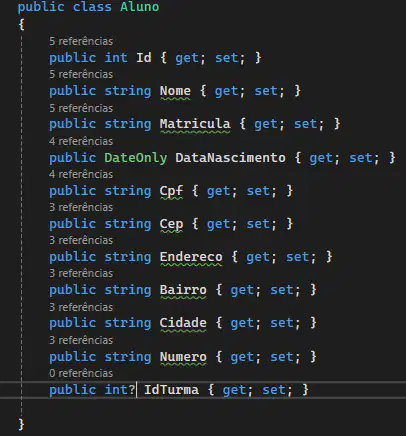The height and width of the screenshot is (436, 406).
Task: Open the '5 referências' link above Nome
Action: pos(81,74)
